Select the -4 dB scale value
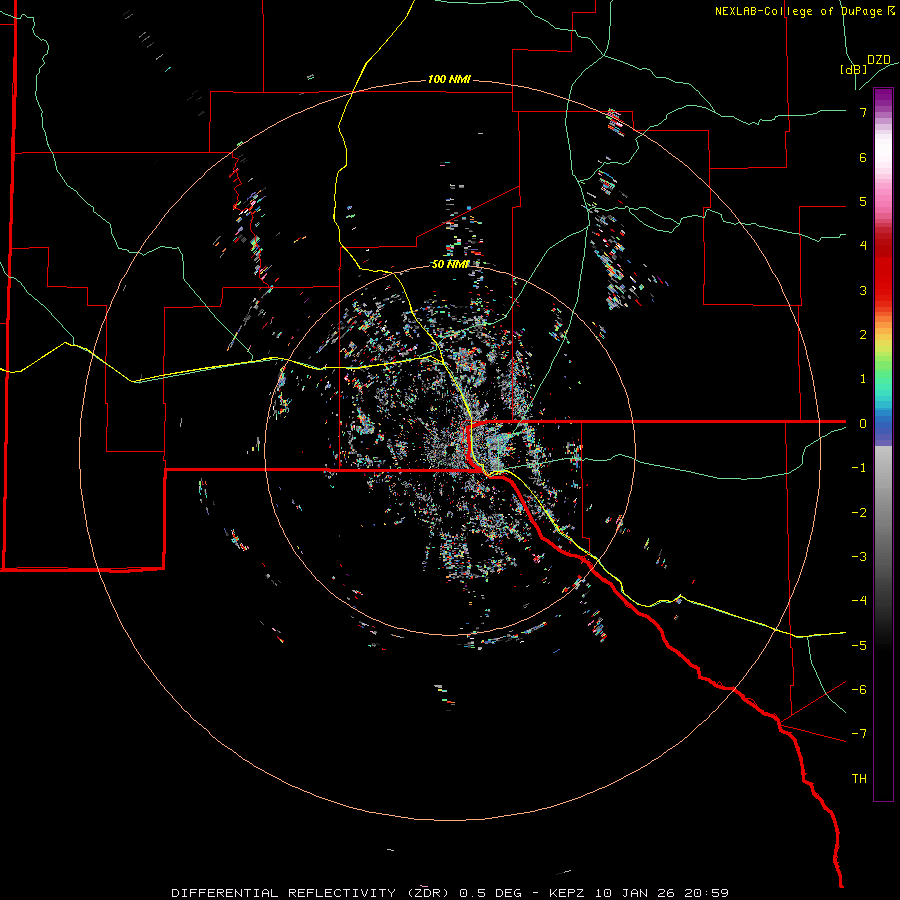The width and height of the screenshot is (900, 900). [x=859, y=601]
